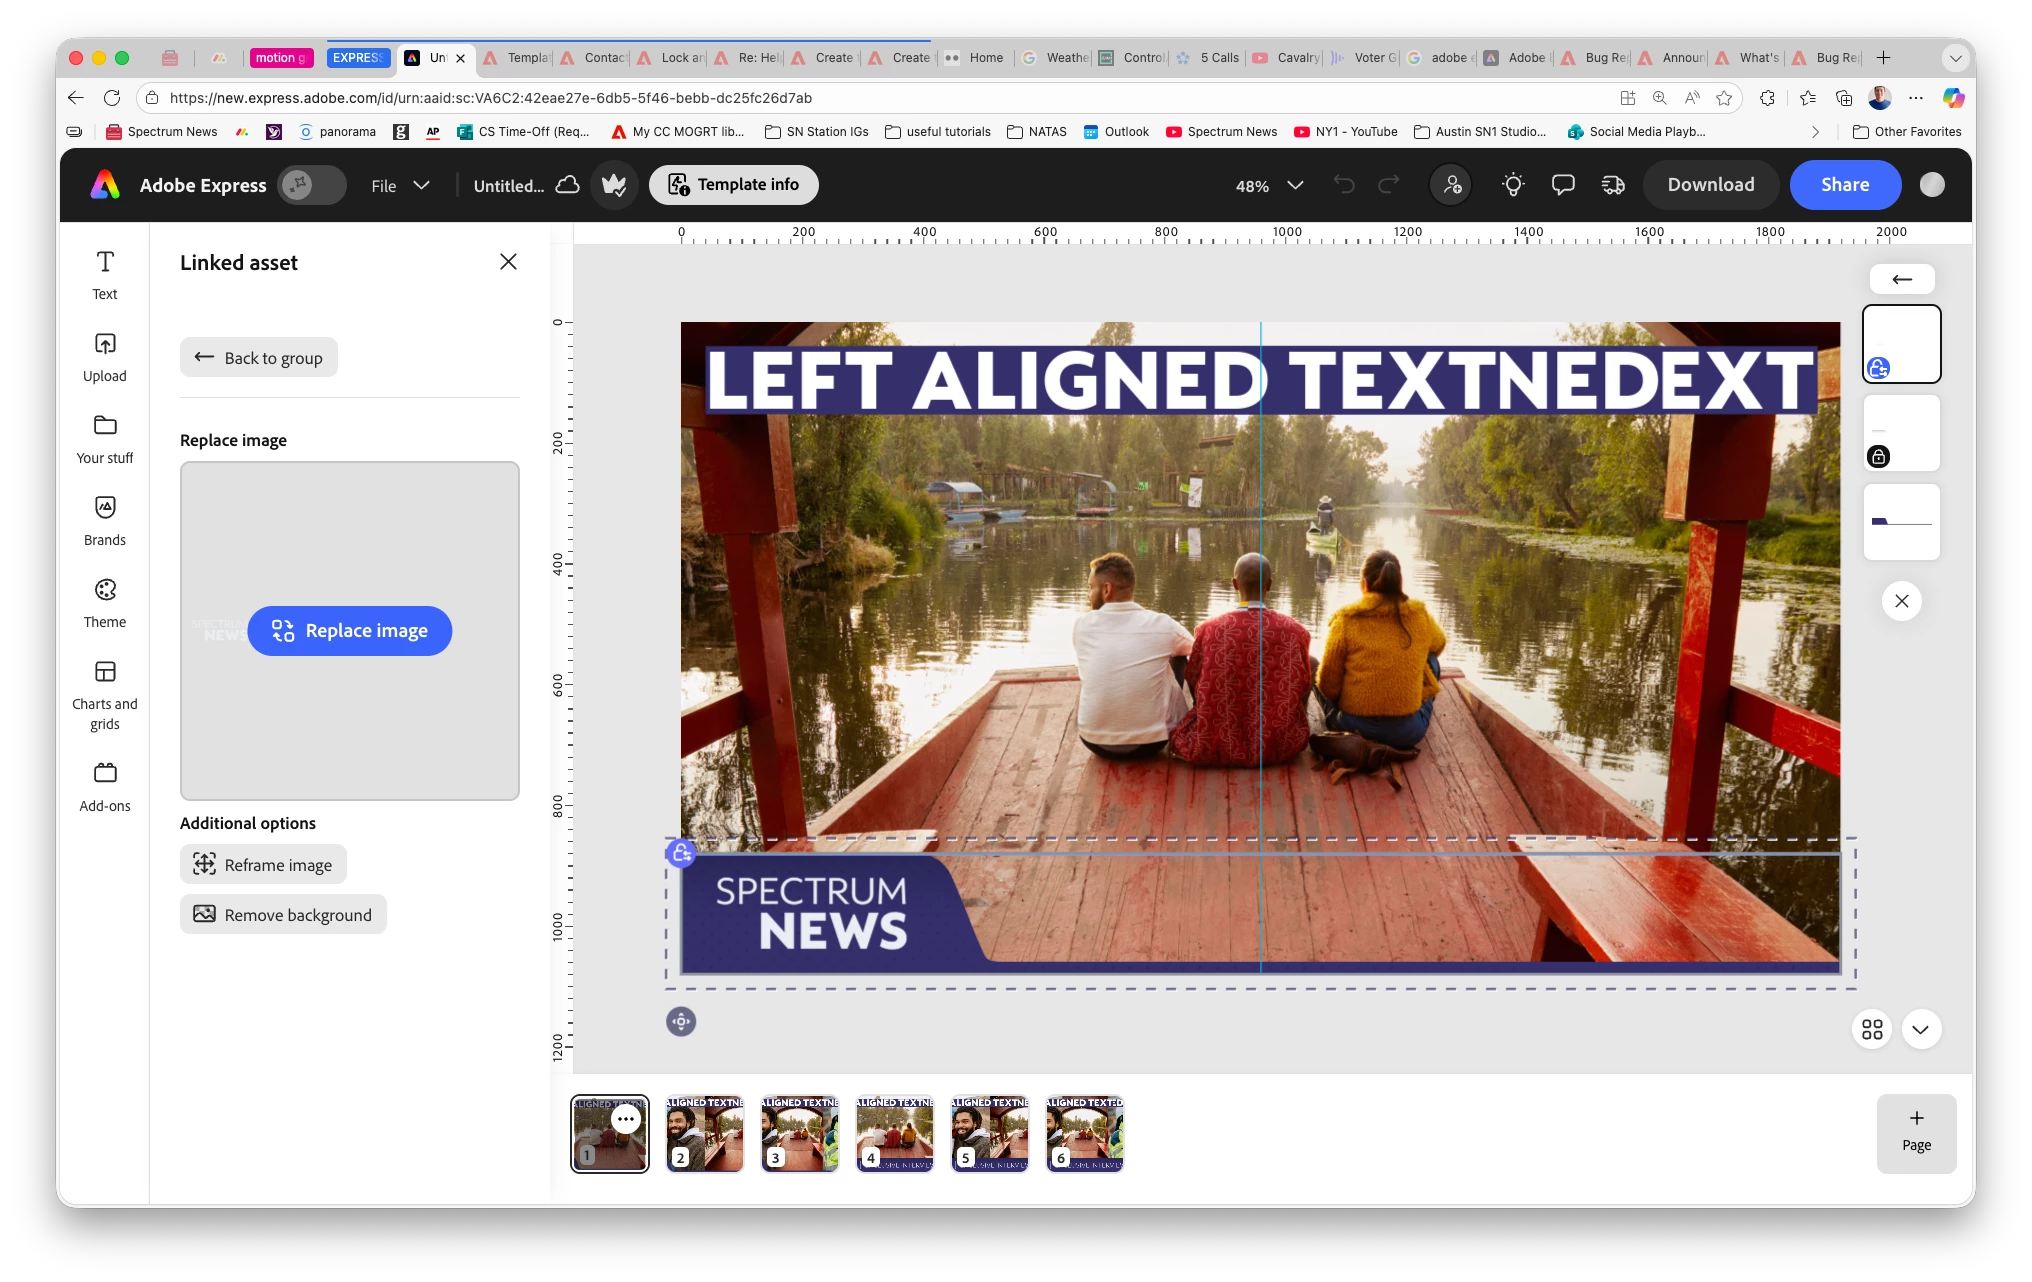Open the Brands panel in the sidebar
Image resolution: width=2032 pixels, height=1282 pixels.
(105, 520)
